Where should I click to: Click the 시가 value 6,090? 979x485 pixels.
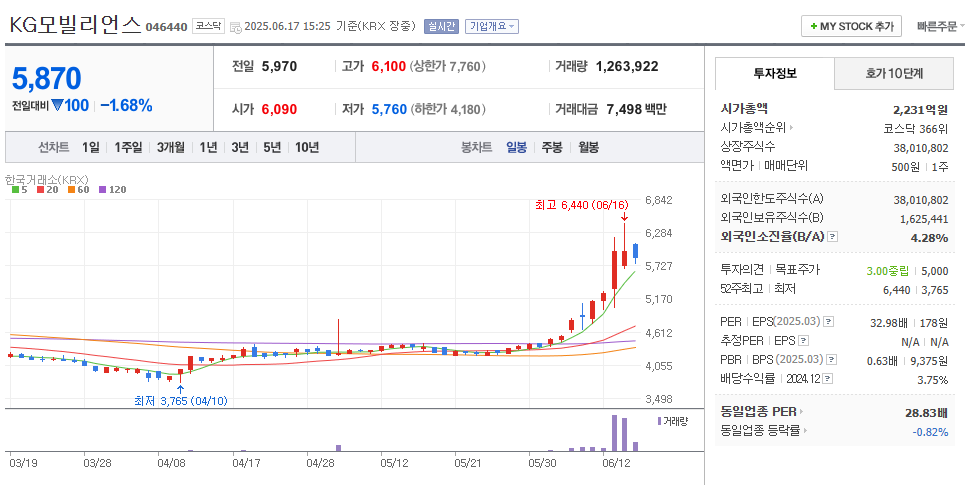(279, 109)
